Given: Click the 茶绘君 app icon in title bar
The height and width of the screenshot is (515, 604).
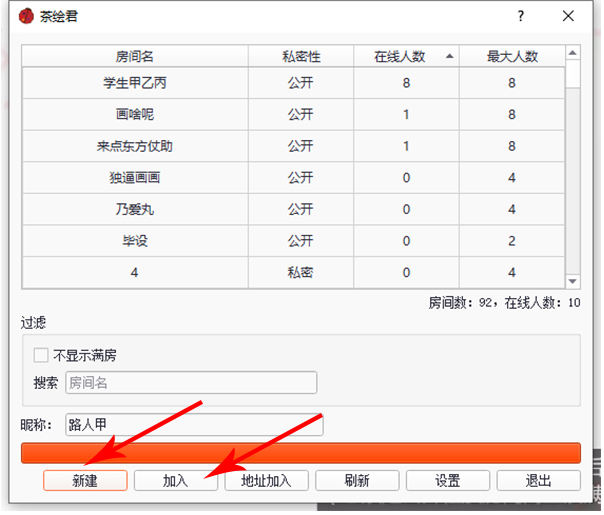Looking at the screenshot, I should [26, 16].
